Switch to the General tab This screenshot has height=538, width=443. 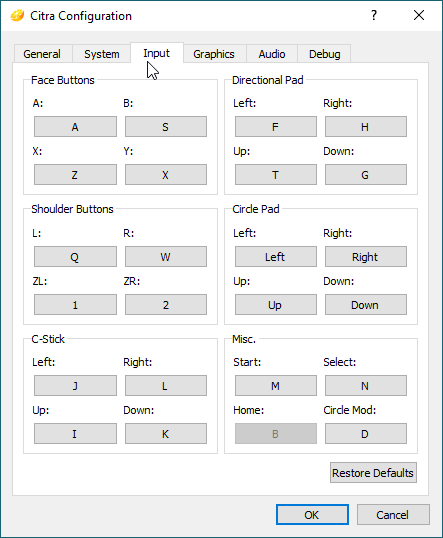click(x=42, y=54)
